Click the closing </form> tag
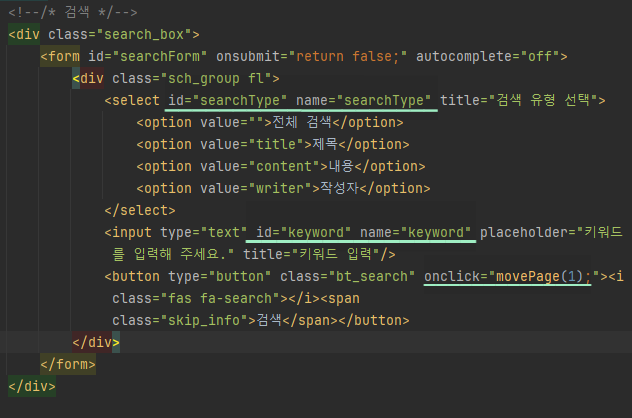632x418 pixels. point(68,364)
